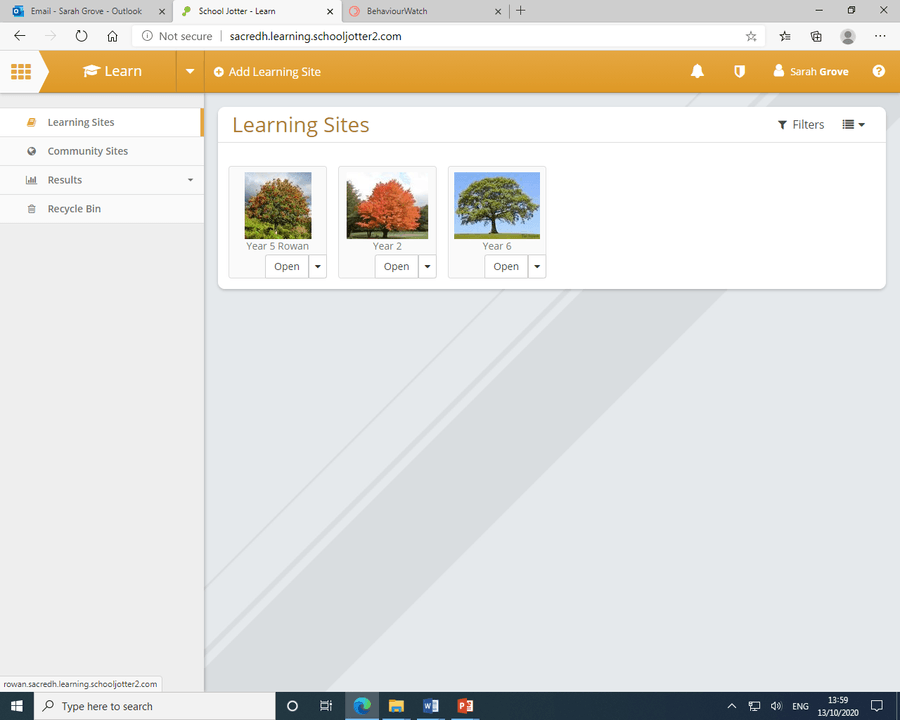Screen dimensions: 900x720
Task: Refresh the page
Action: coord(82,36)
